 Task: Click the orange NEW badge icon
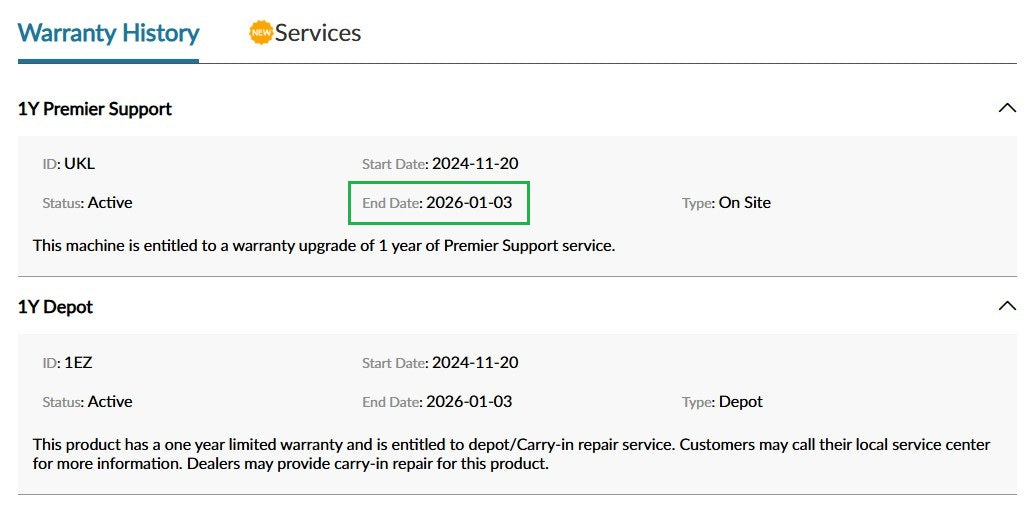(261, 32)
